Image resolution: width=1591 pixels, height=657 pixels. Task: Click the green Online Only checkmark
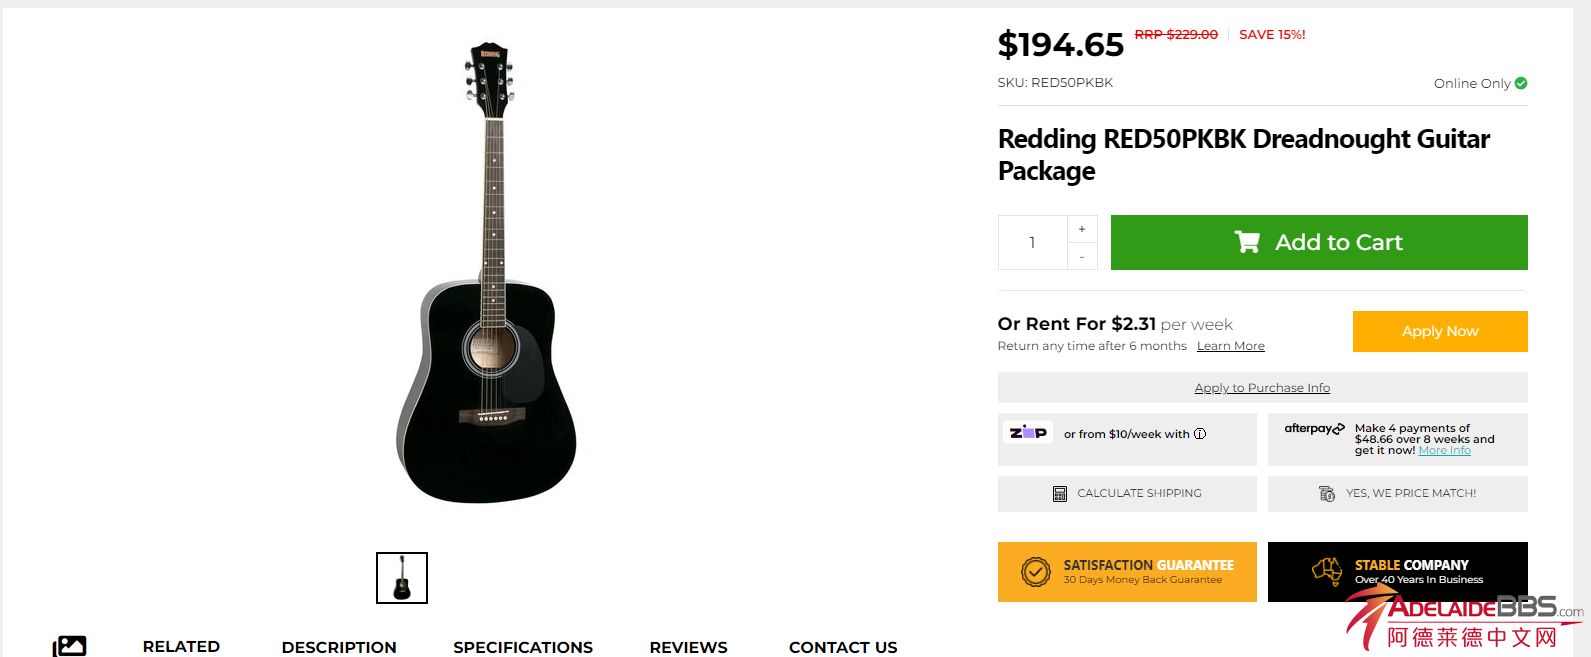pyautogui.click(x=1521, y=83)
